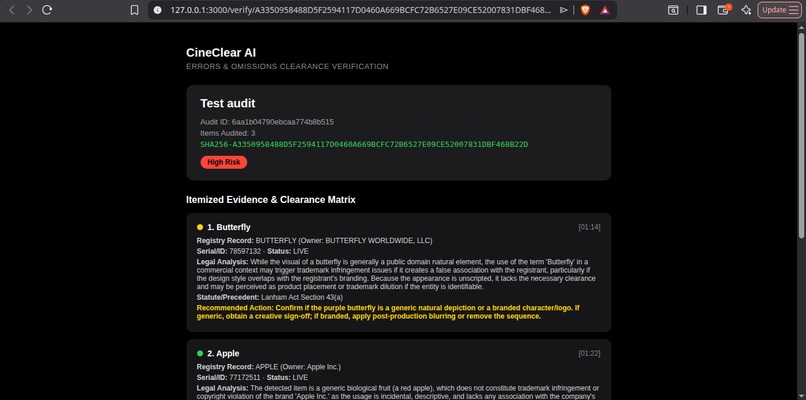Click the Audit ID line

[267, 122]
